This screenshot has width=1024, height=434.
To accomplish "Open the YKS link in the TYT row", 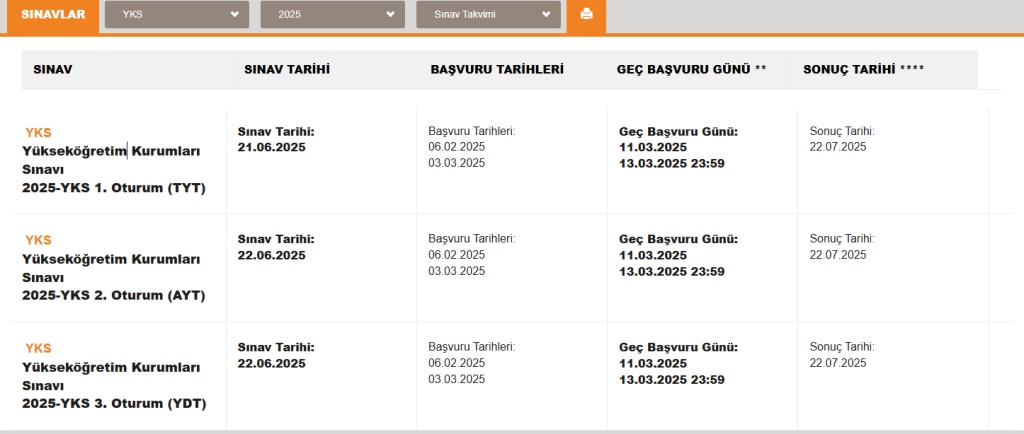I will click(x=38, y=132).
